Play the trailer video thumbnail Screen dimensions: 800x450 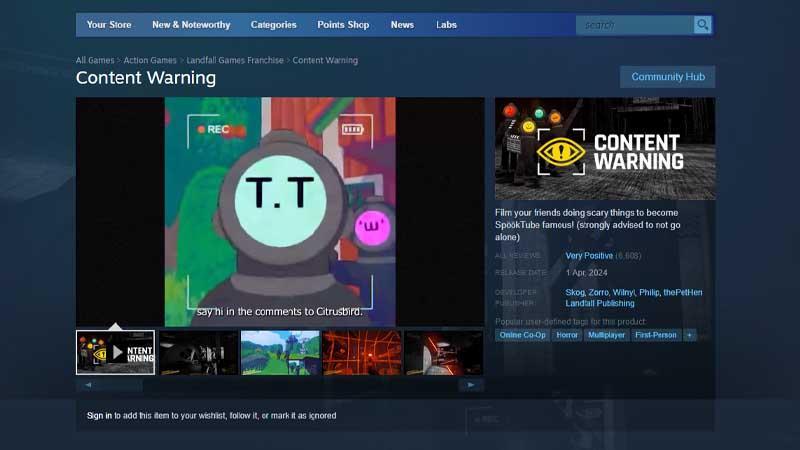pyautogui.click(x=115, y=353)
